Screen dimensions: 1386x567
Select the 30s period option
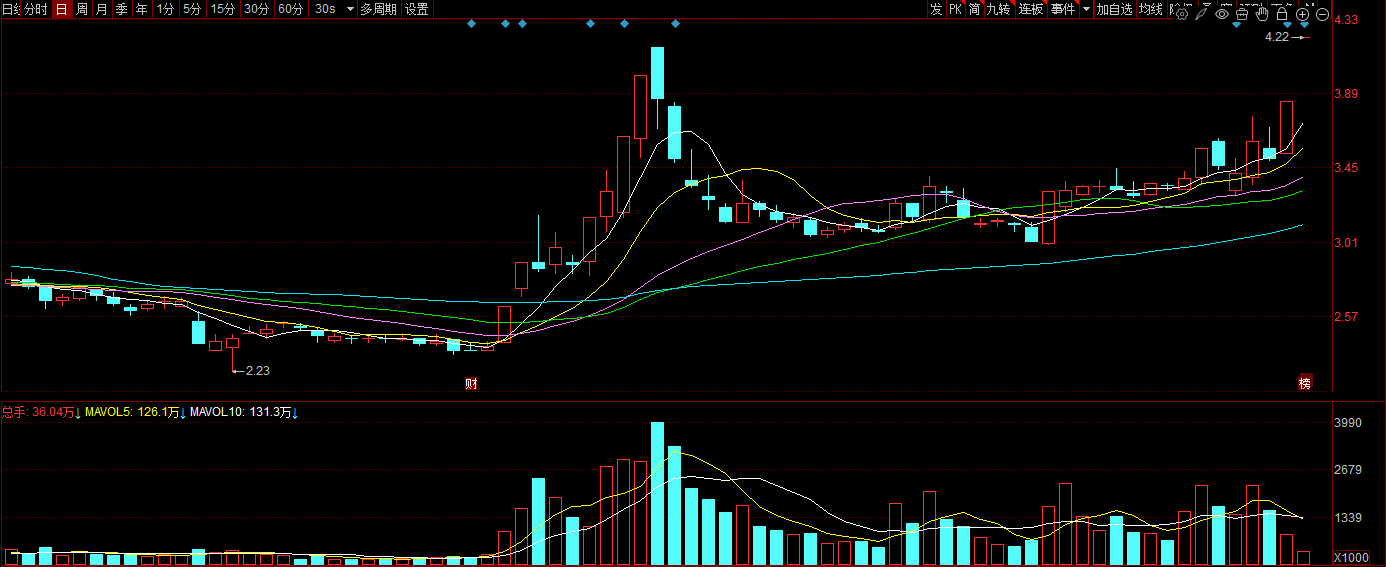tap(325, 9)
